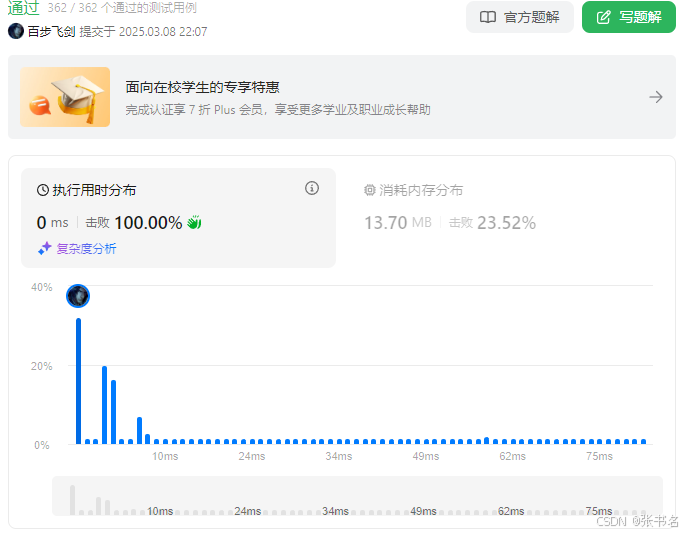Click the 362 / 362 个通过的测试用例 text

point(122,8)
